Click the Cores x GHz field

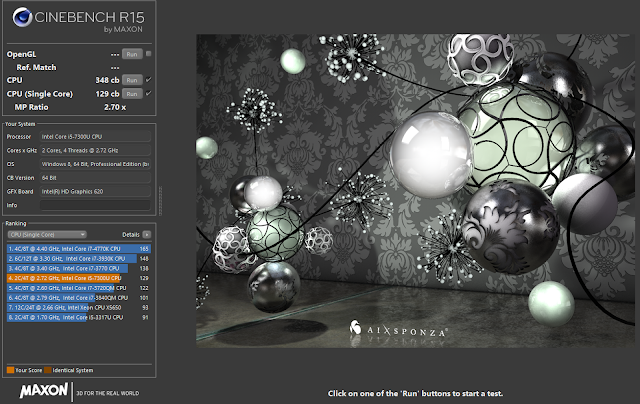[x=95, y=151]
